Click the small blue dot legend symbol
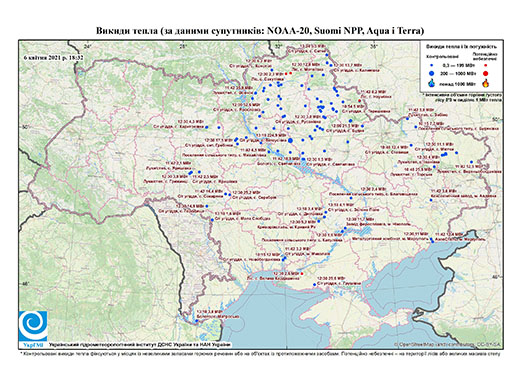 [x=432, y=66]
